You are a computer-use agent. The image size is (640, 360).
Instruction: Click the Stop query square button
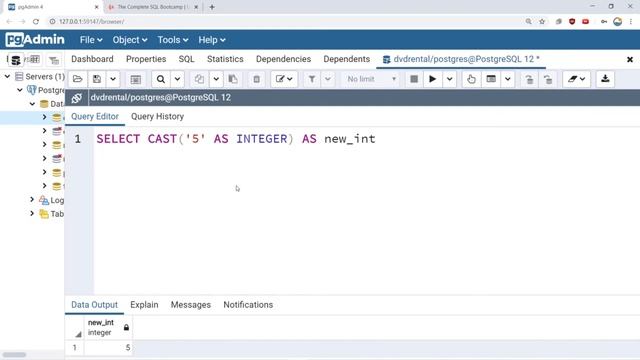point(414,79)
